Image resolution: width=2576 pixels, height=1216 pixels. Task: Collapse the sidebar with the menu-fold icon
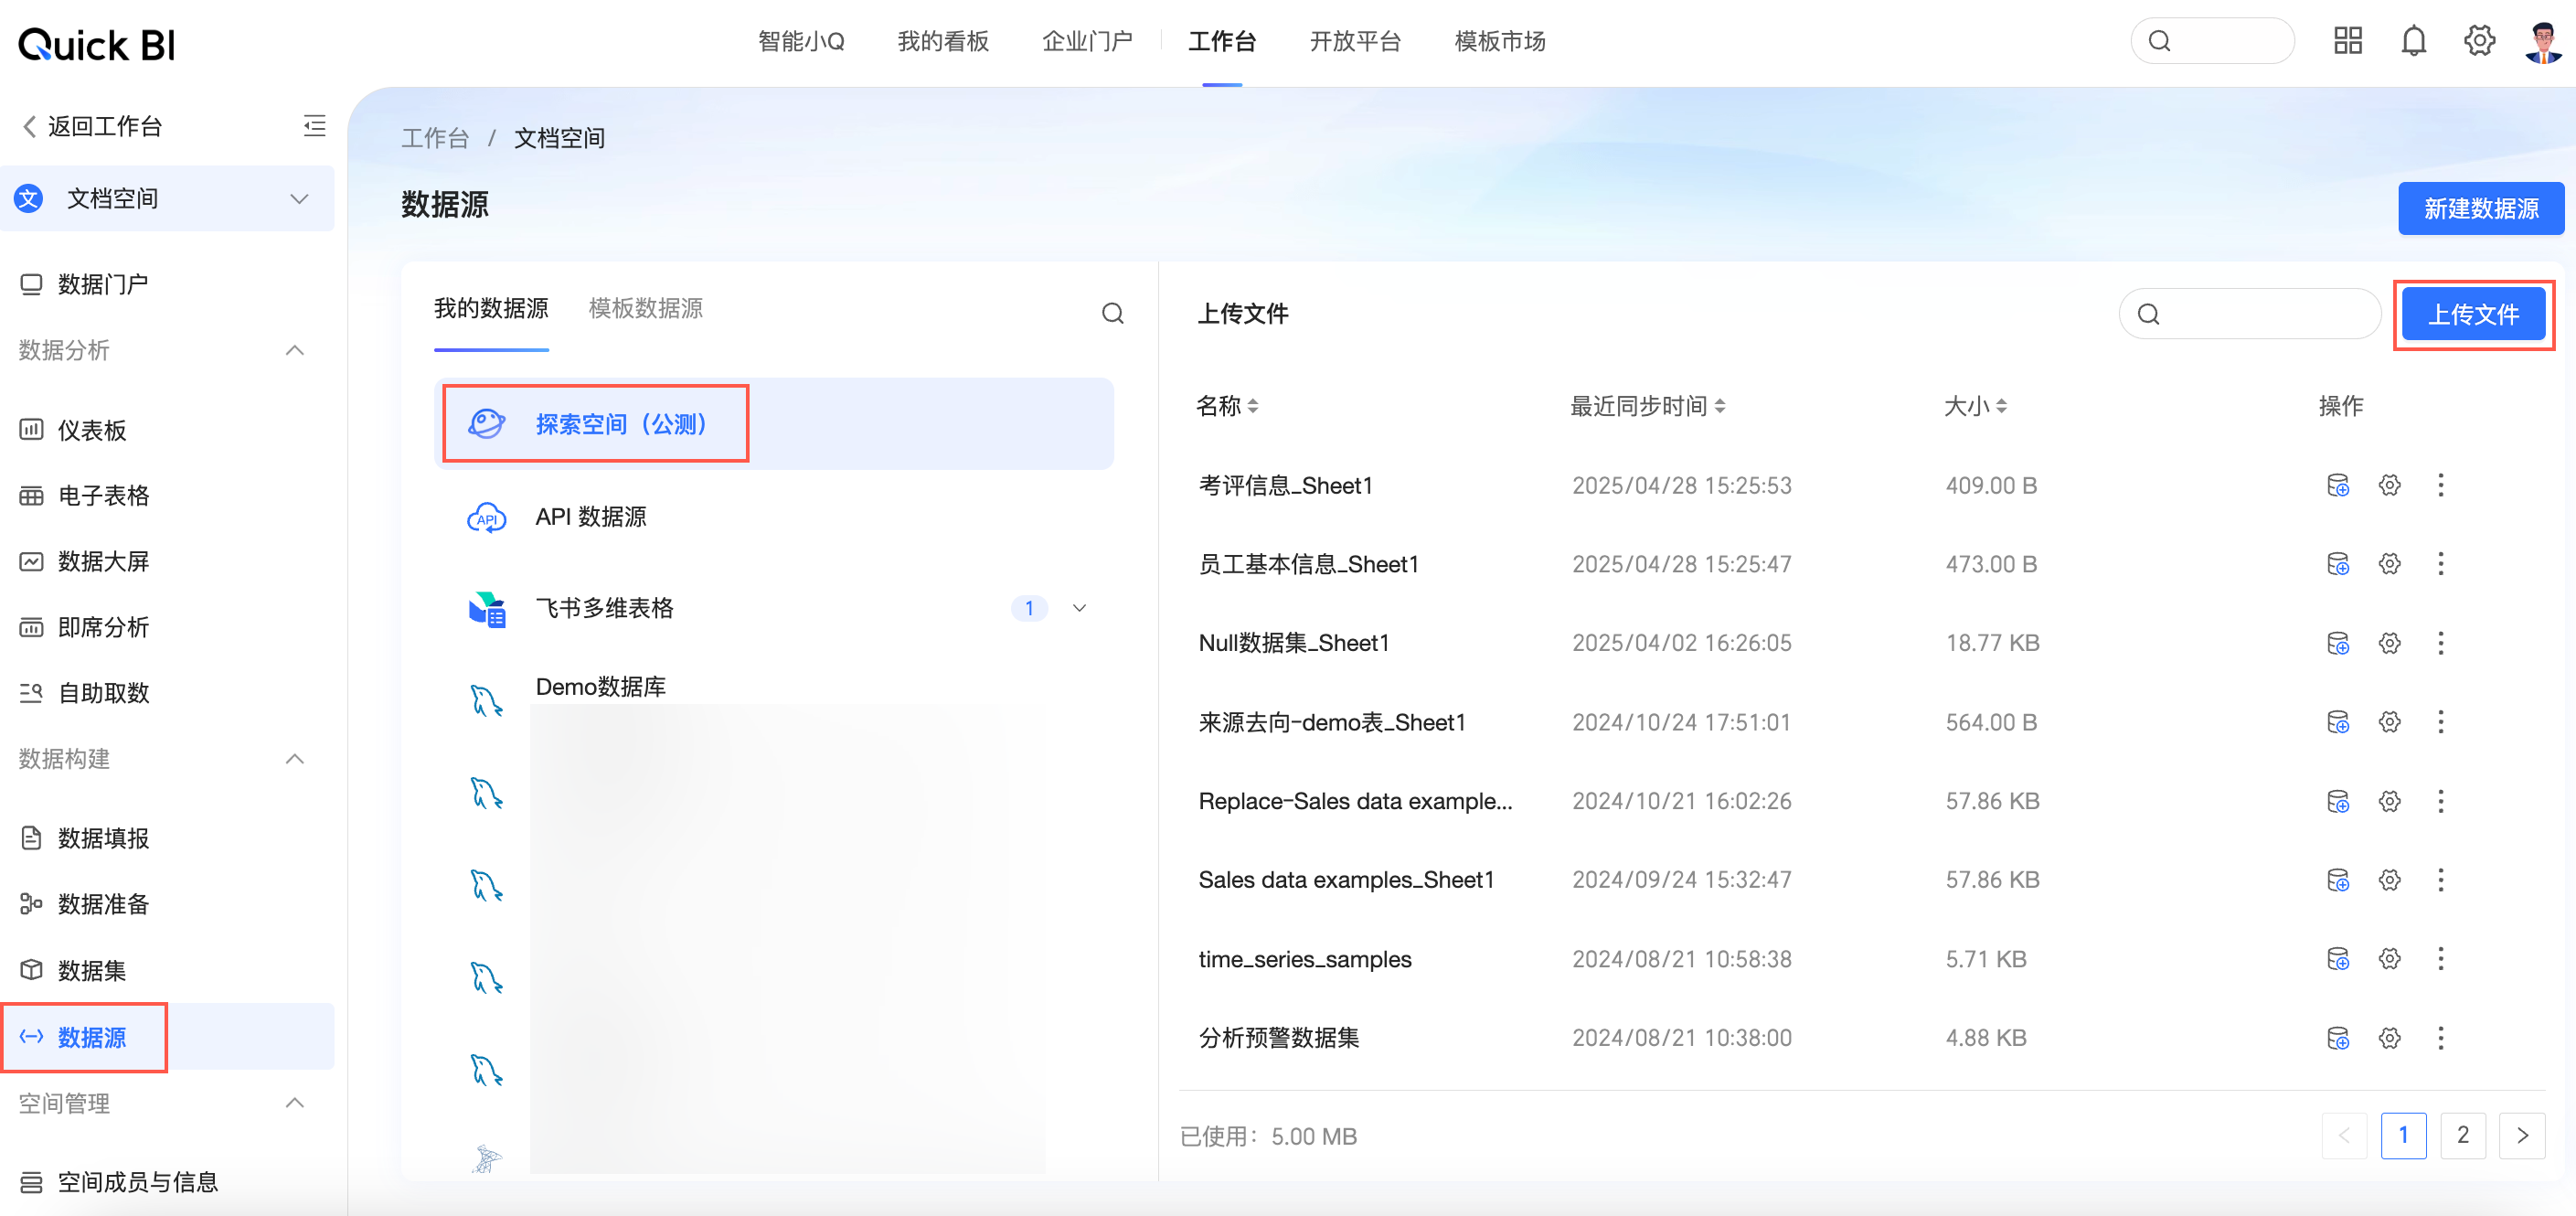coord(314,125)
